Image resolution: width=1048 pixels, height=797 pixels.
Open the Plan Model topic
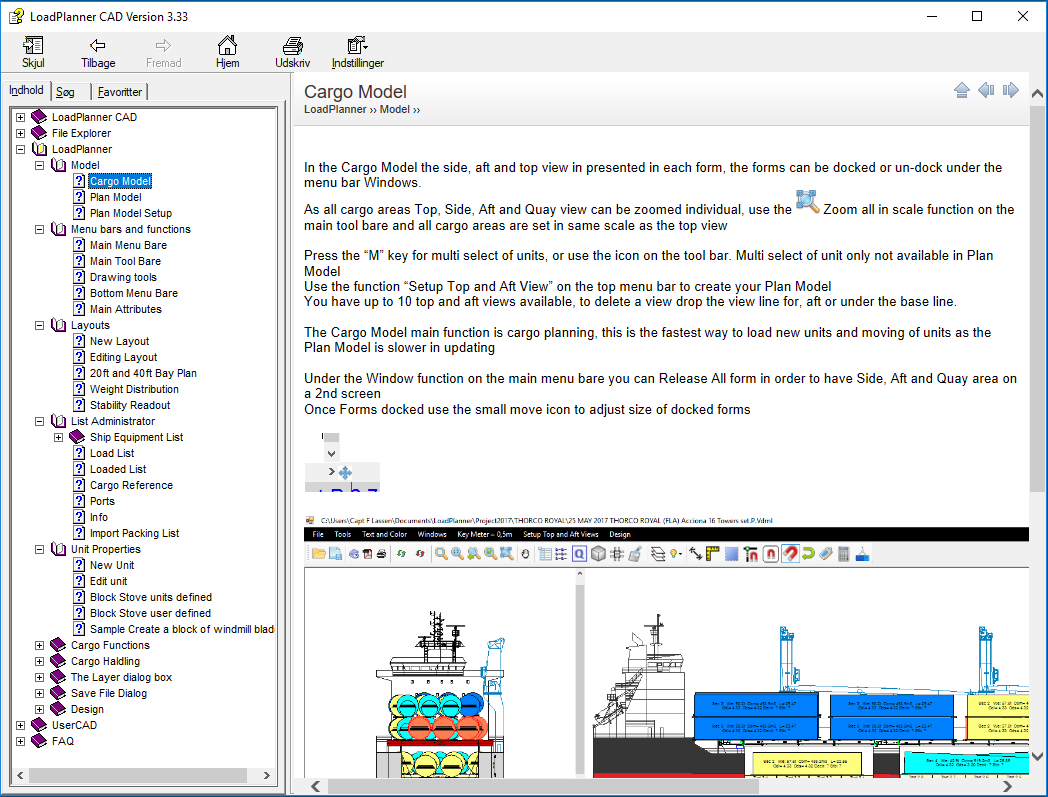point(116,197)
